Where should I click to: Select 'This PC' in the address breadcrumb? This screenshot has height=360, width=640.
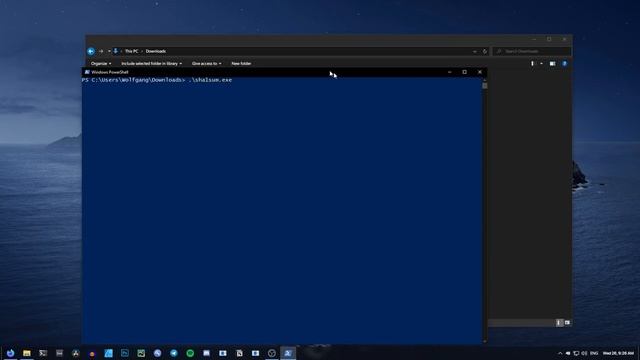[131, 51]
